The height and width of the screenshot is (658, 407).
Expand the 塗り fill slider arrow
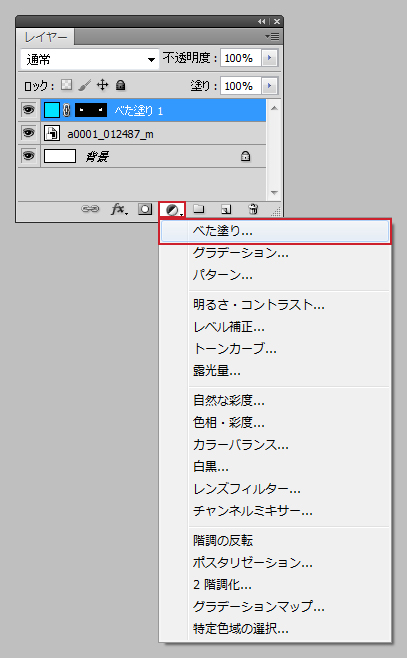(x=269, y=86)
